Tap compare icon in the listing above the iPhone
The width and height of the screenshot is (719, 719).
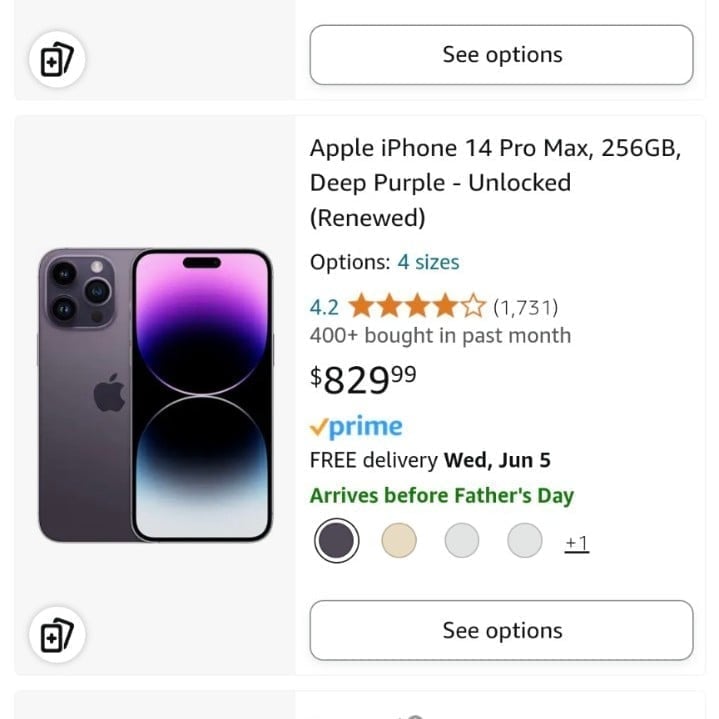57,60
